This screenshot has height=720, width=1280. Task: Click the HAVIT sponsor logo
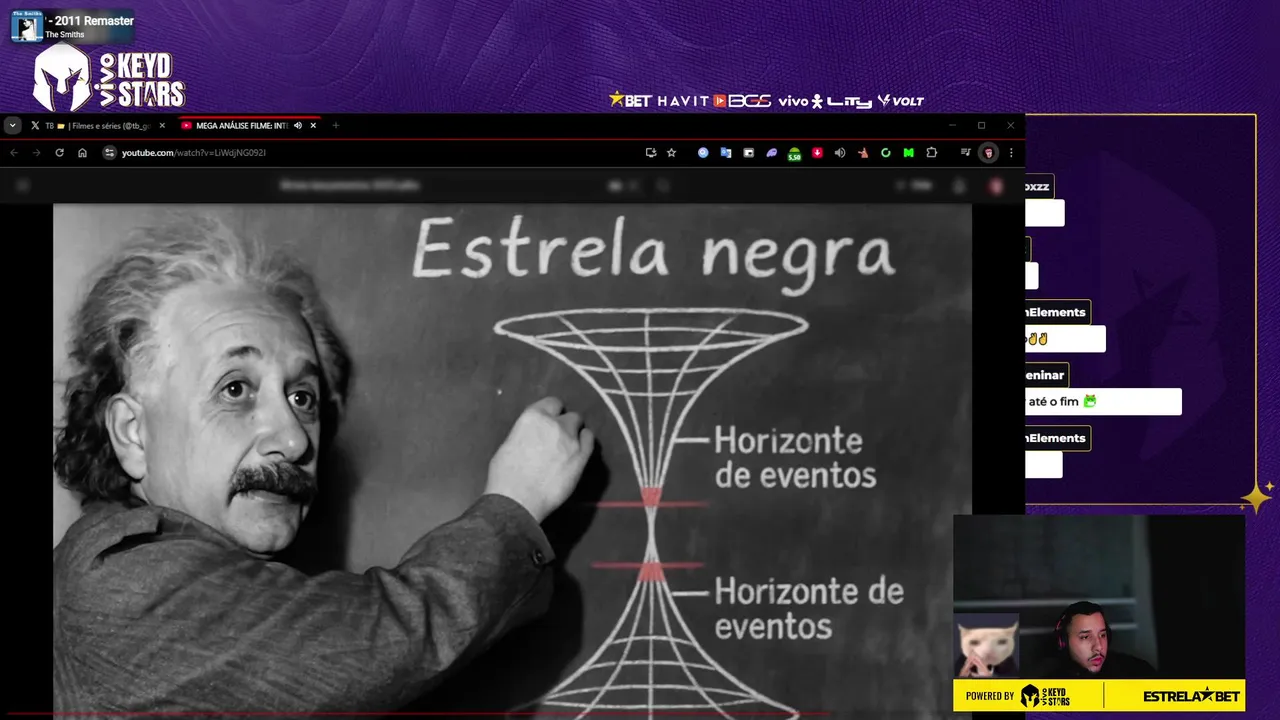click(682, 101)
